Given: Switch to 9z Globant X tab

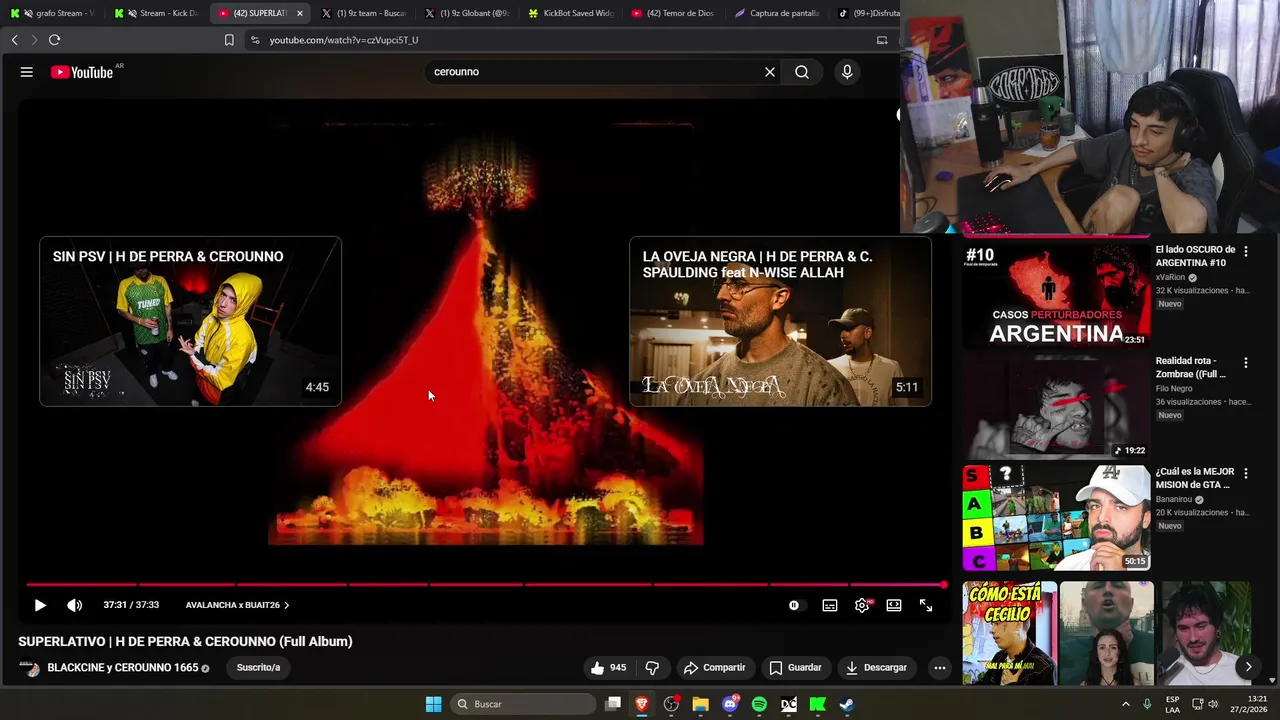Looking at the screenshot, I should point(468,13).
